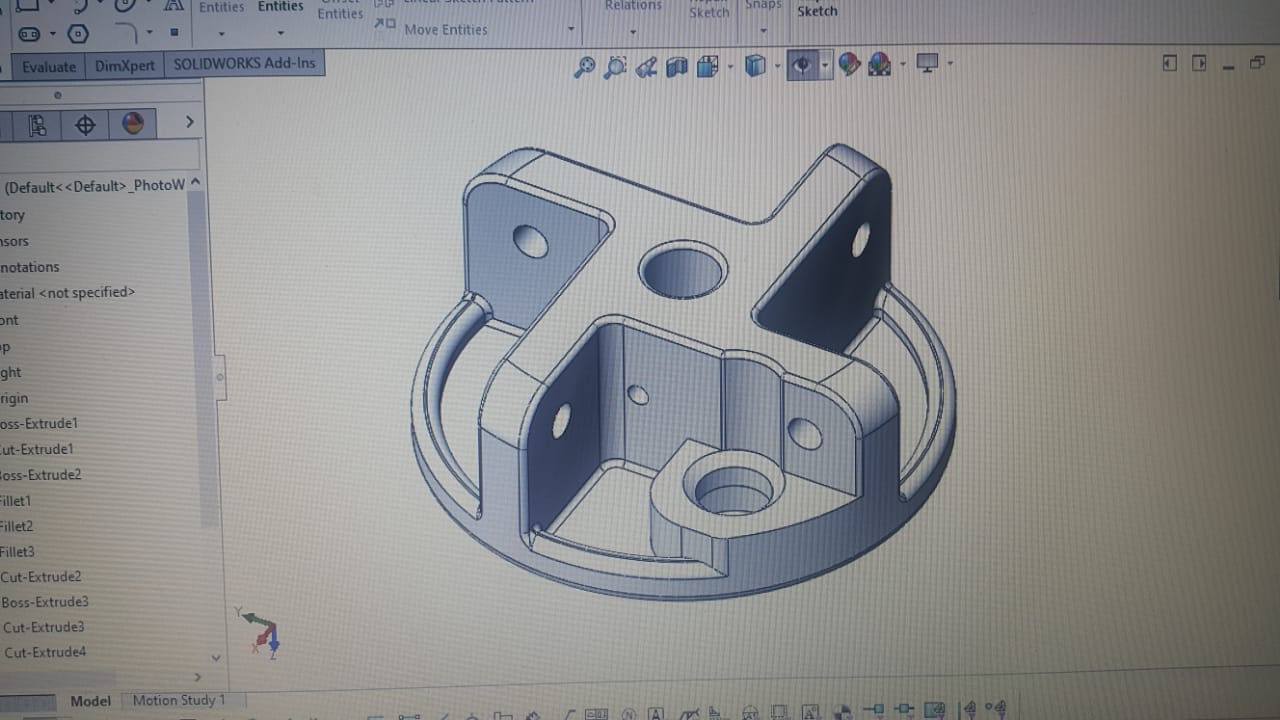Select Cut-Extrude3 in feature tree
1280x720 pixels.
pos(43,627)
